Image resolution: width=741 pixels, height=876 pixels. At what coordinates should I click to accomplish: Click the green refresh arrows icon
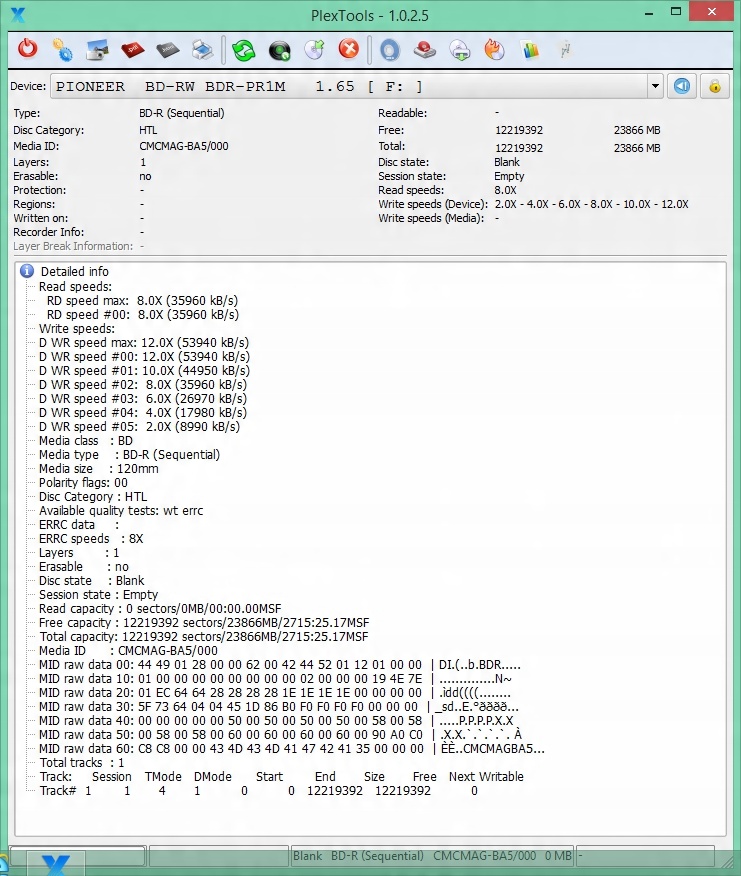(x=244, y=49)
